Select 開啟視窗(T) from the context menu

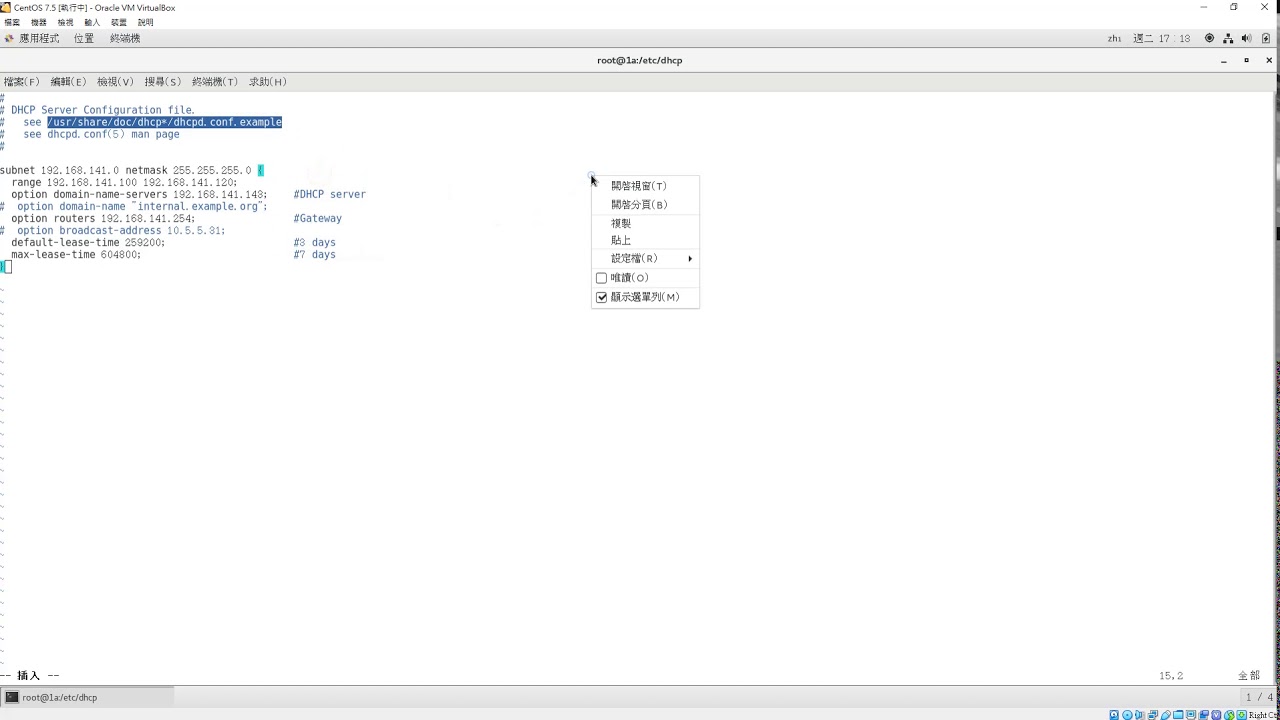[x=645, y=186]
